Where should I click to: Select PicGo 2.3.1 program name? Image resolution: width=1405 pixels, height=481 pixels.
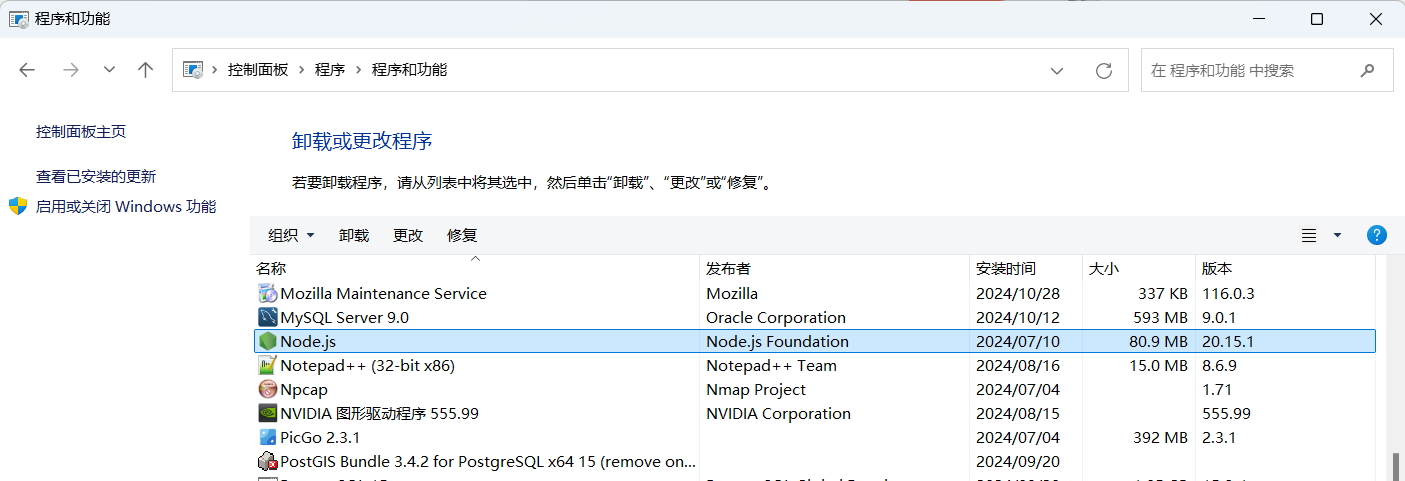click(320, 438)
